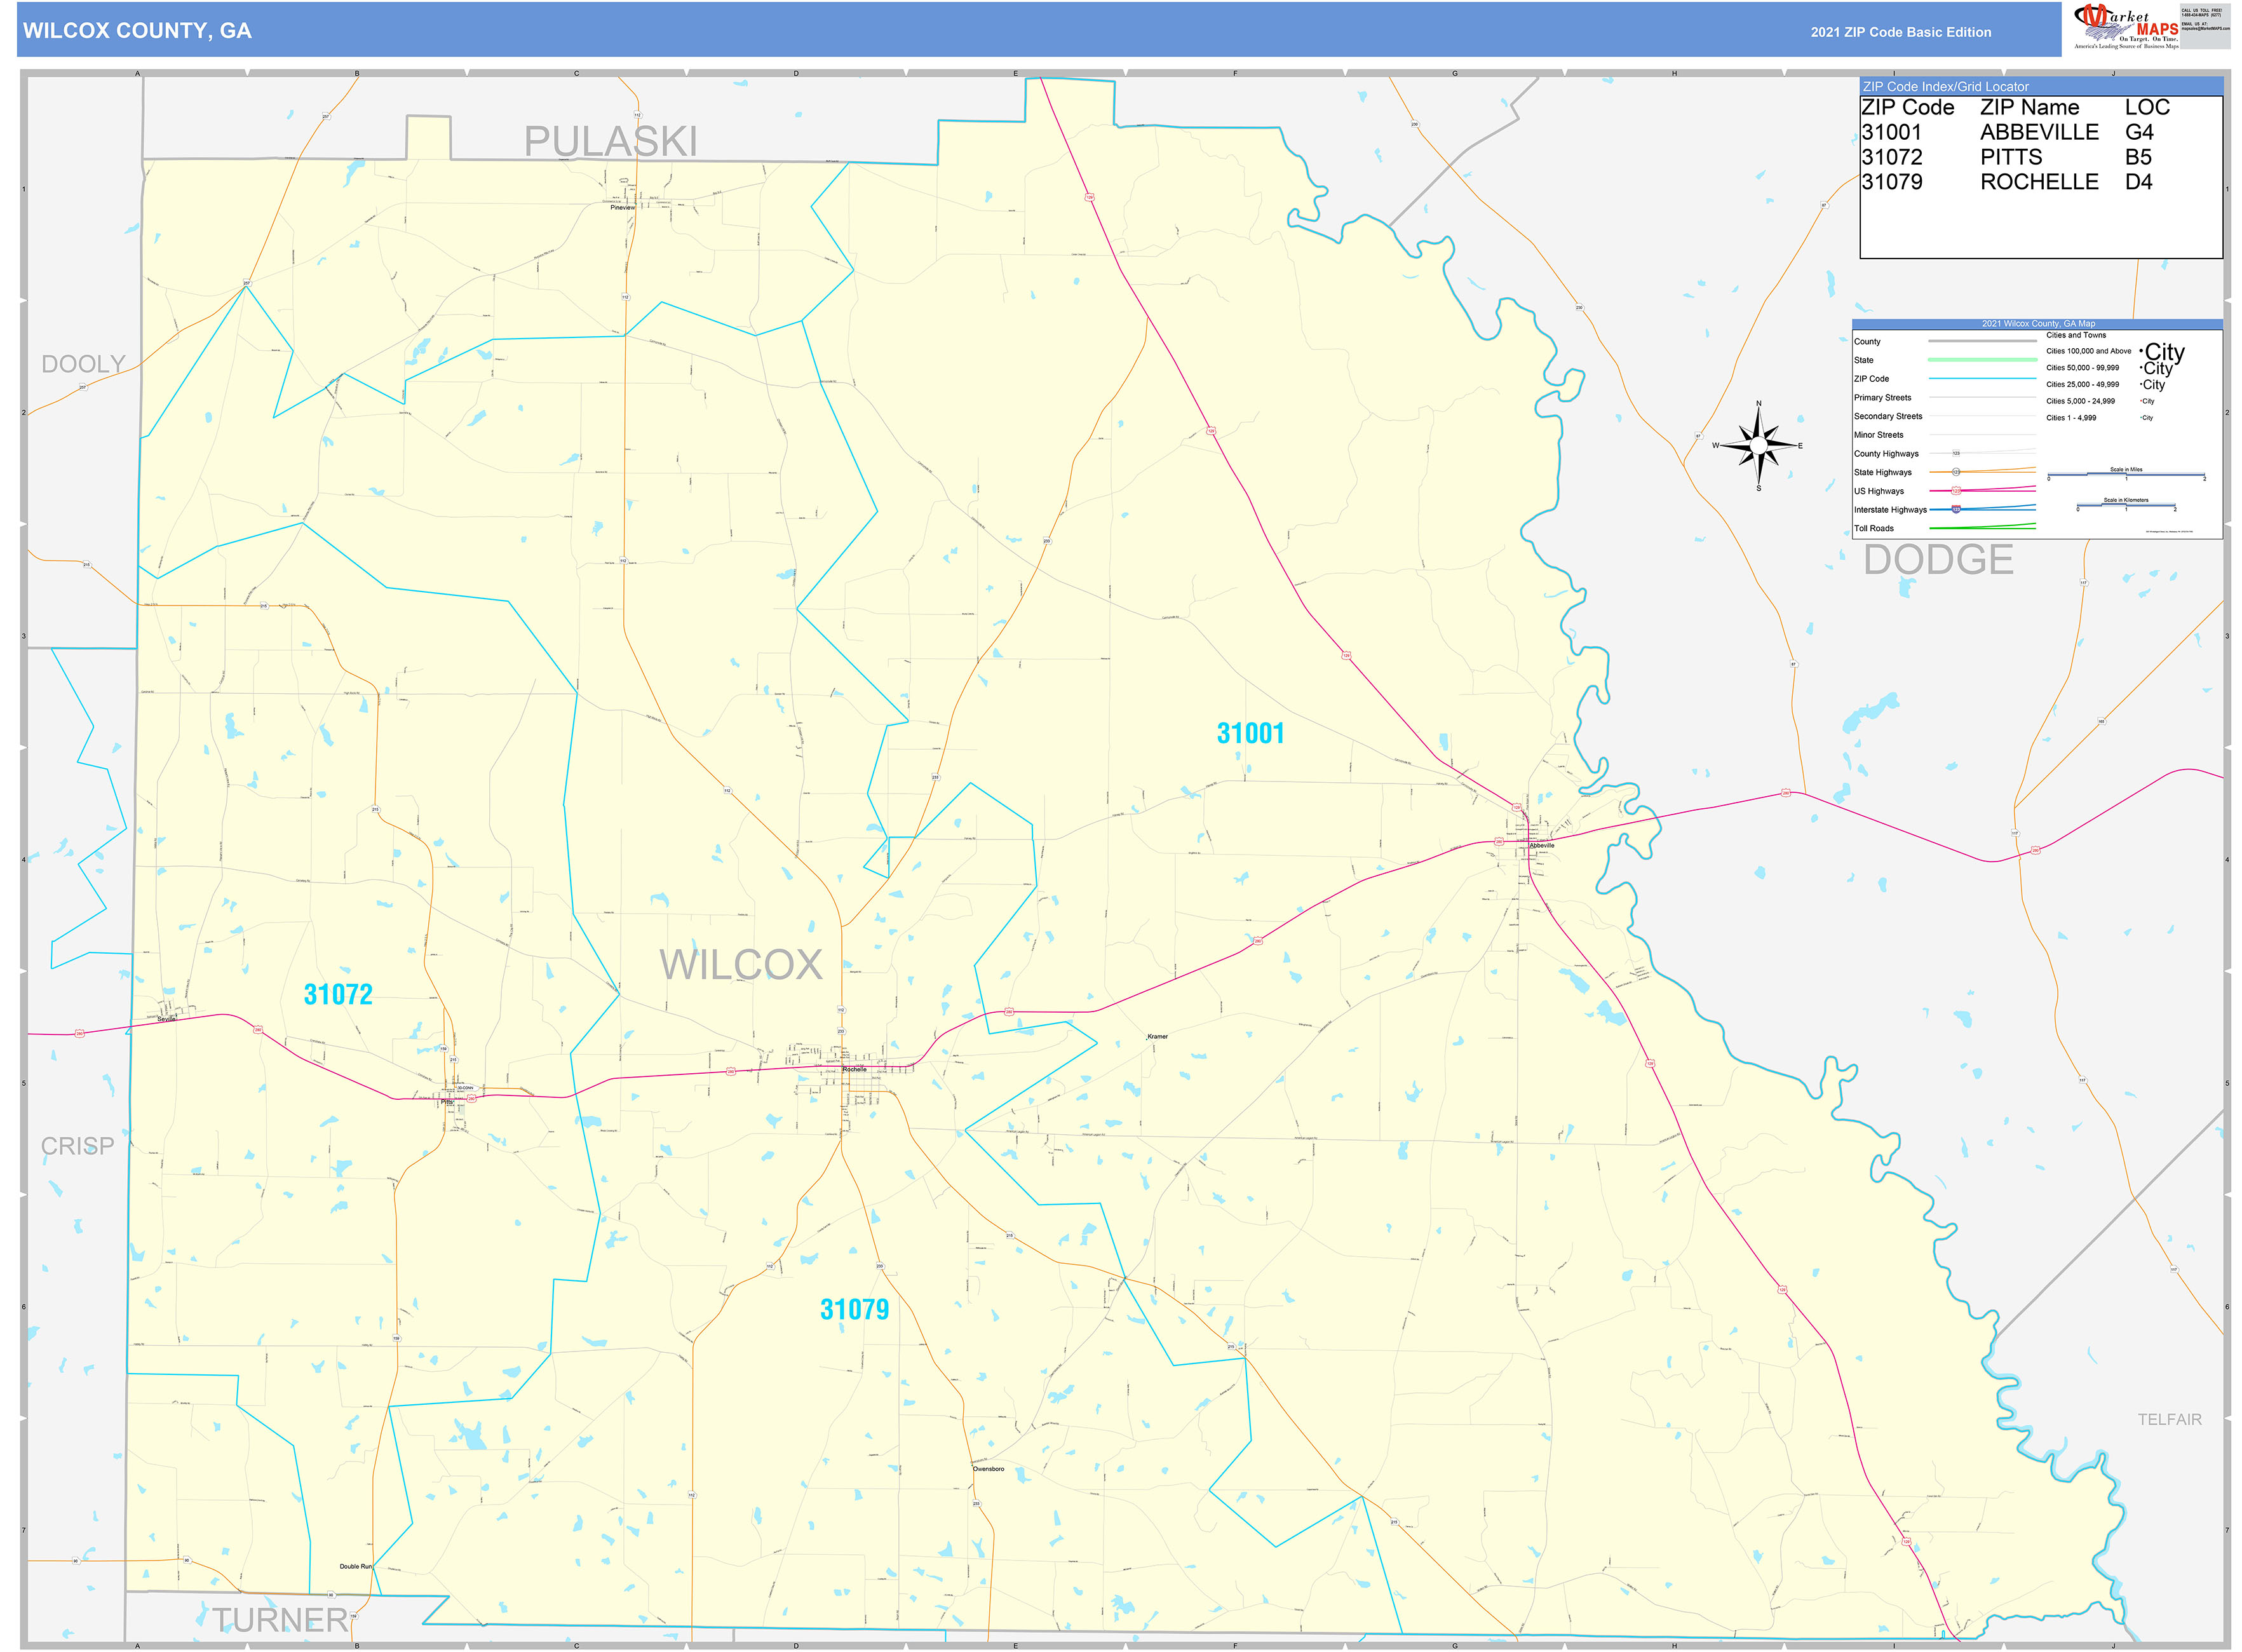Open the Cities and Towns legend section

click(x=2076, y=335)
